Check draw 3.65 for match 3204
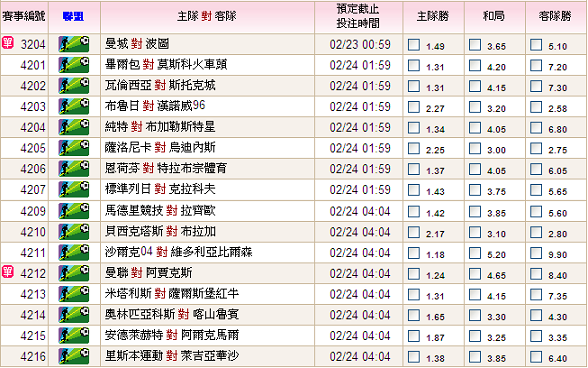The width and height of the screenshot is (588, 368). pyautogui.click(x=475, y=45)
